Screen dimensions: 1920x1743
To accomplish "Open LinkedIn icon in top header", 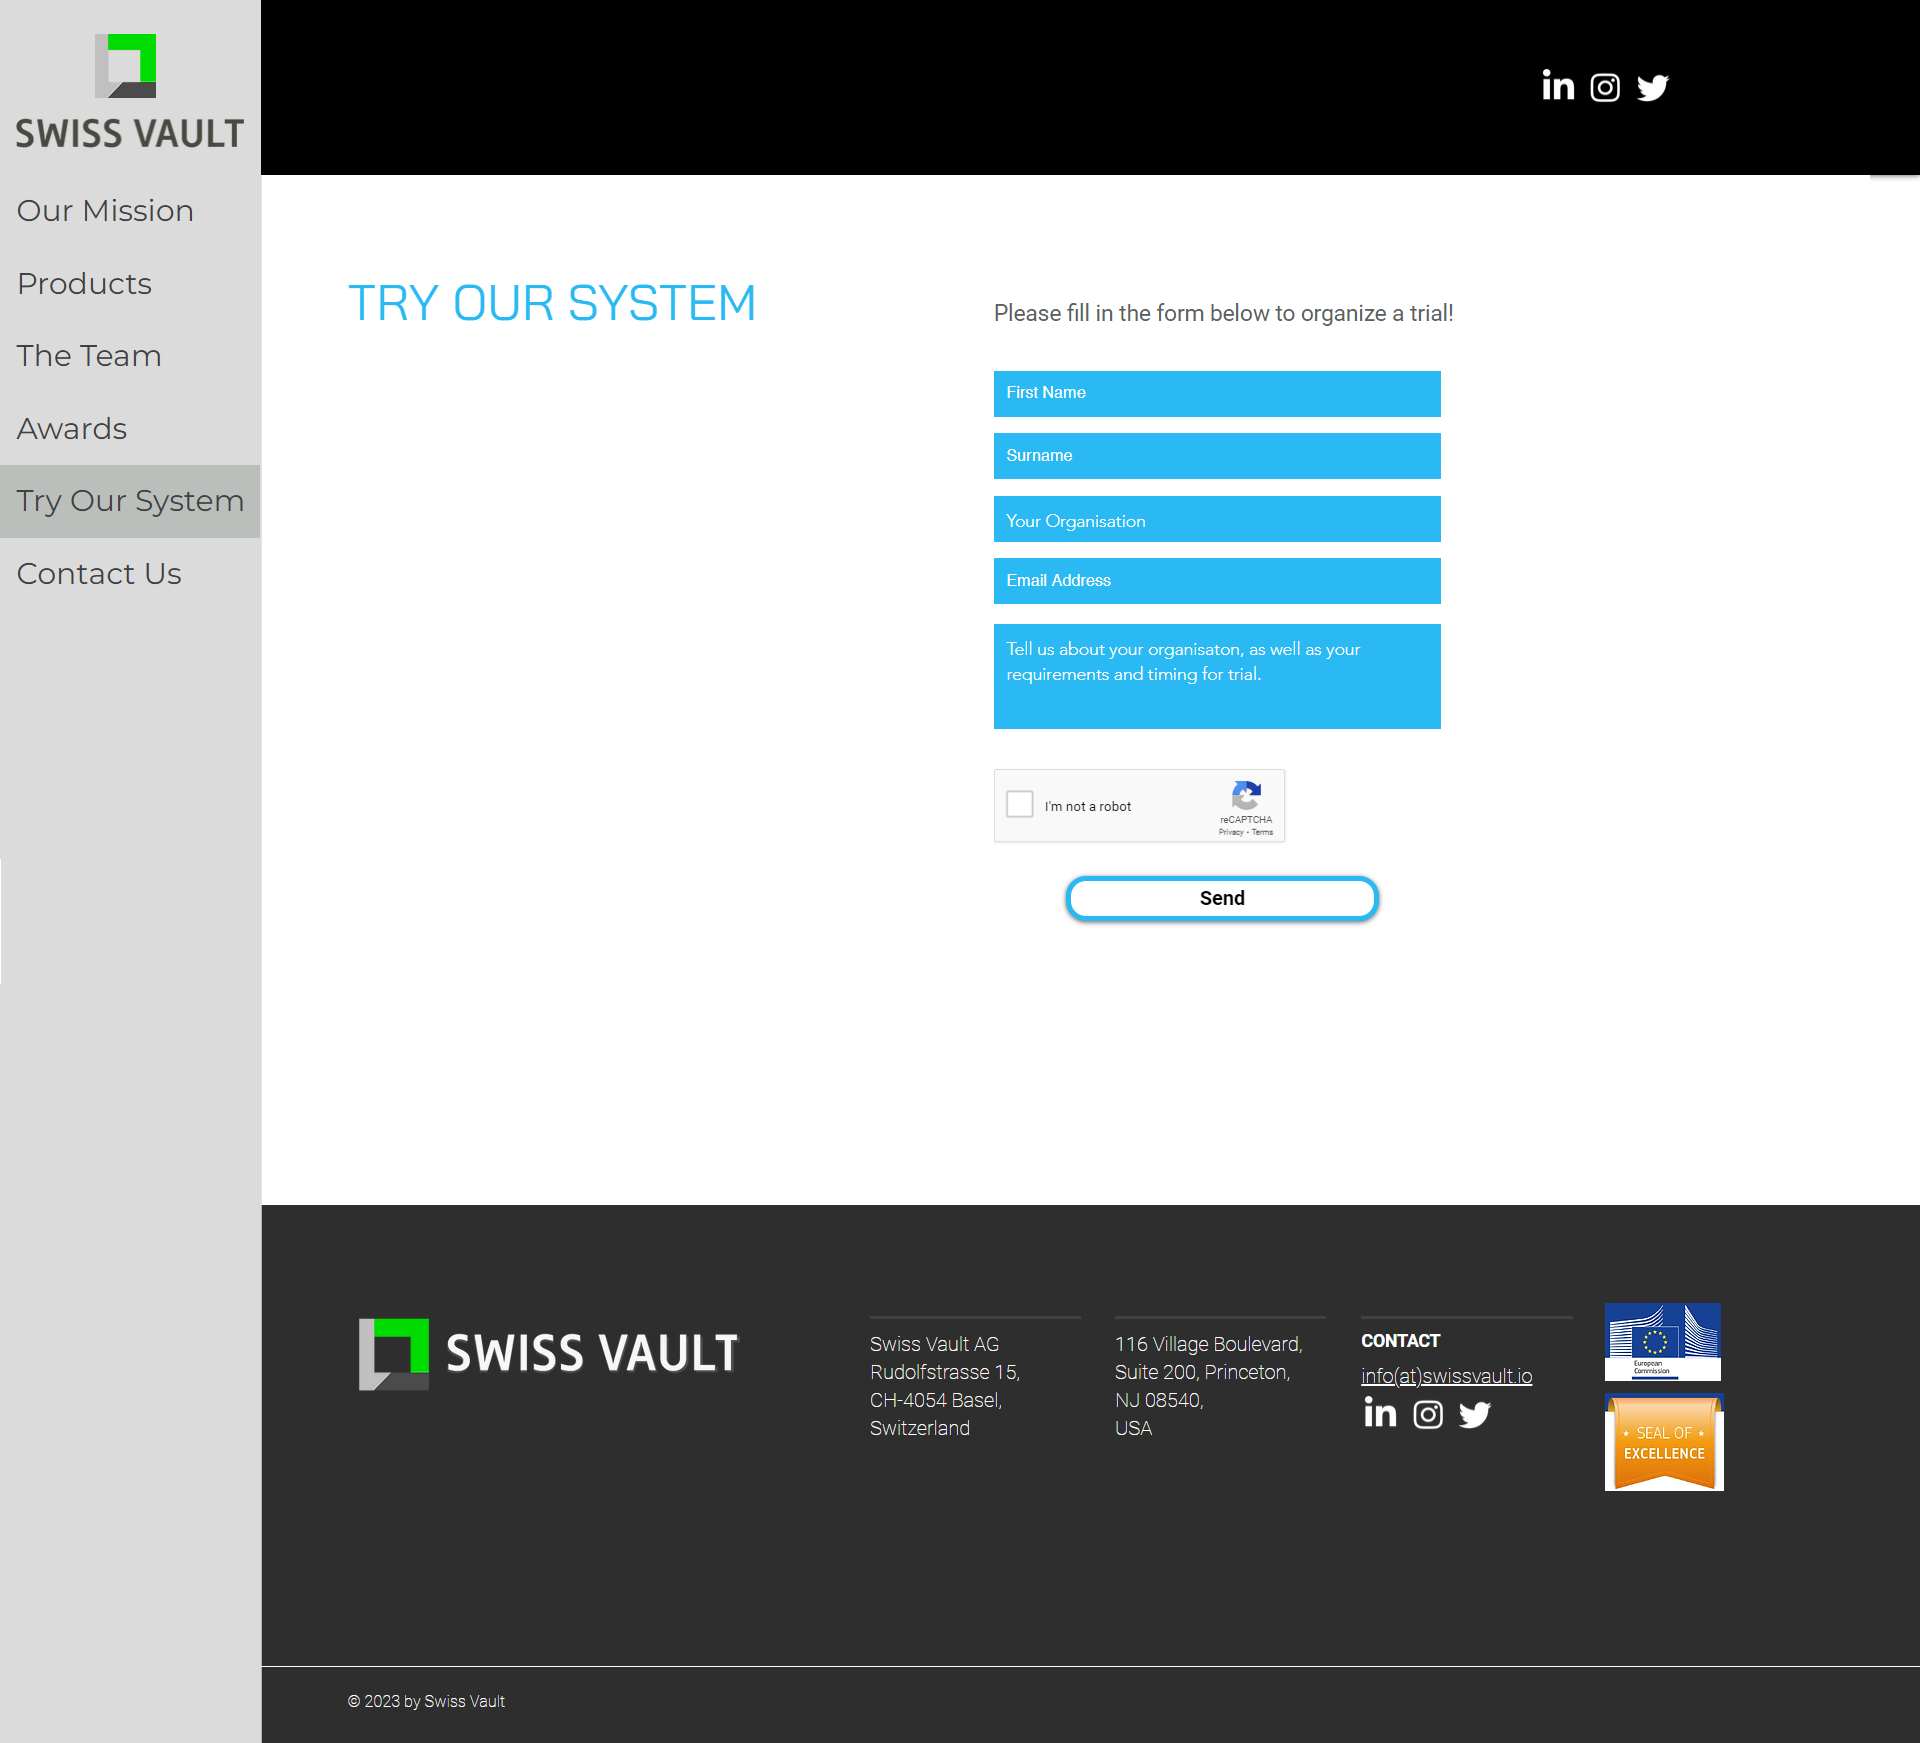I will [x=1557, y=87].
